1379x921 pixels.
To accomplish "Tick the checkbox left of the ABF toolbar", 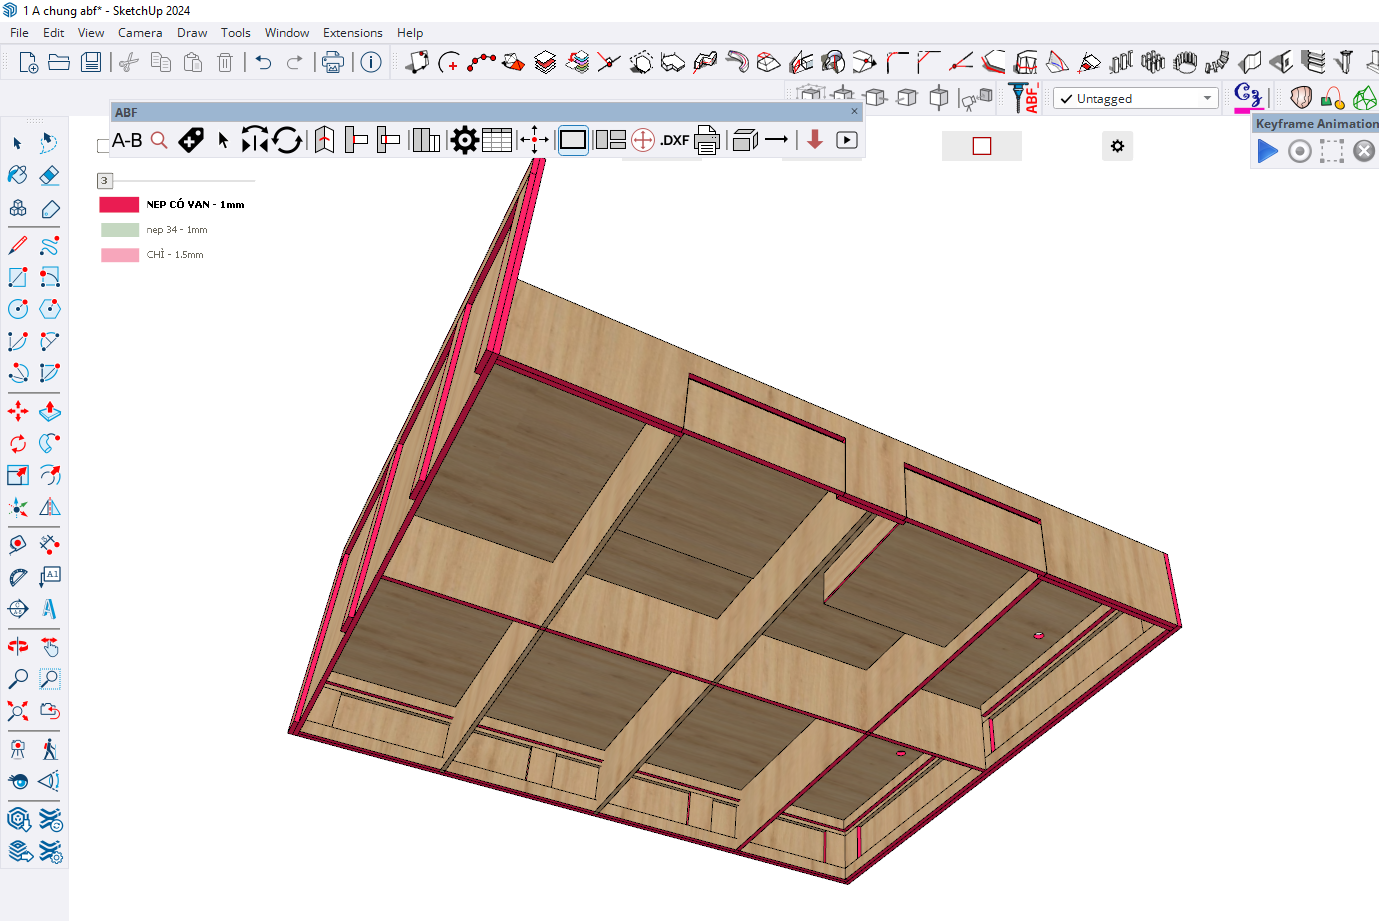I will (103, 146).
